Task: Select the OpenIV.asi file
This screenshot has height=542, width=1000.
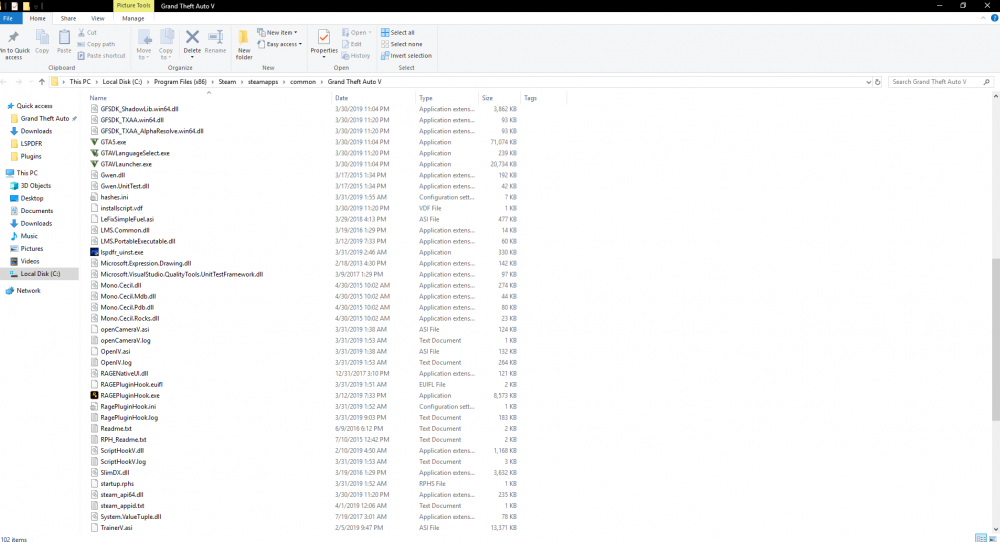Action: (115, 351)
